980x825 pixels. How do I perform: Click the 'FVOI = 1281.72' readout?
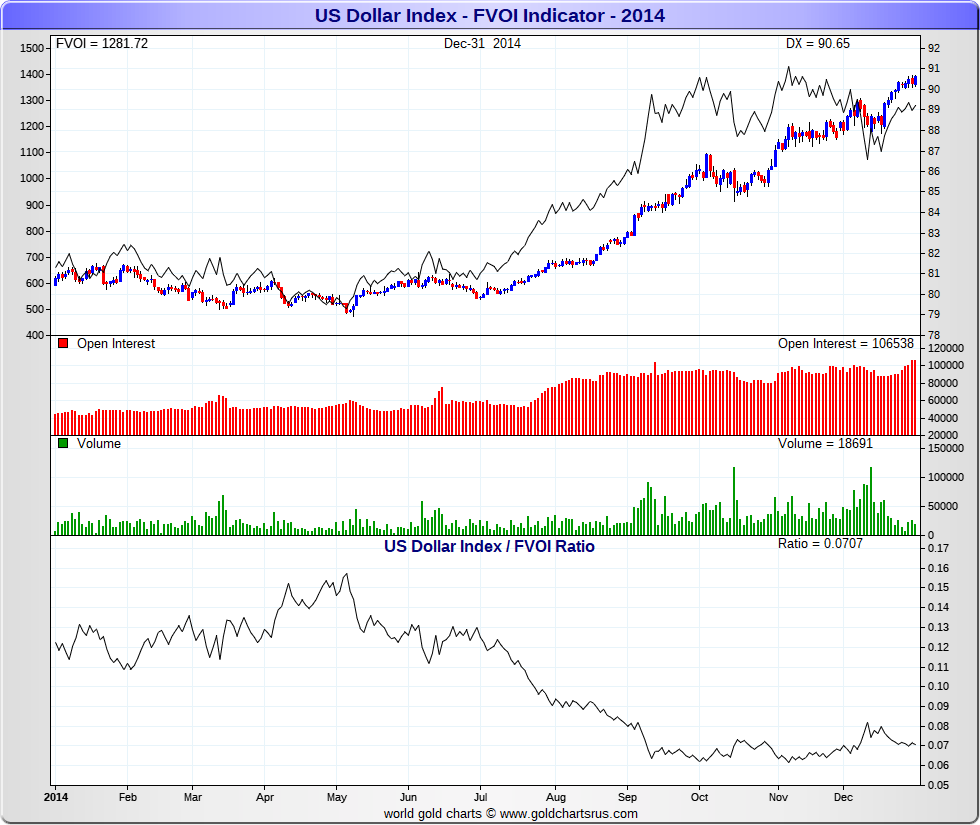coord(102,44)
